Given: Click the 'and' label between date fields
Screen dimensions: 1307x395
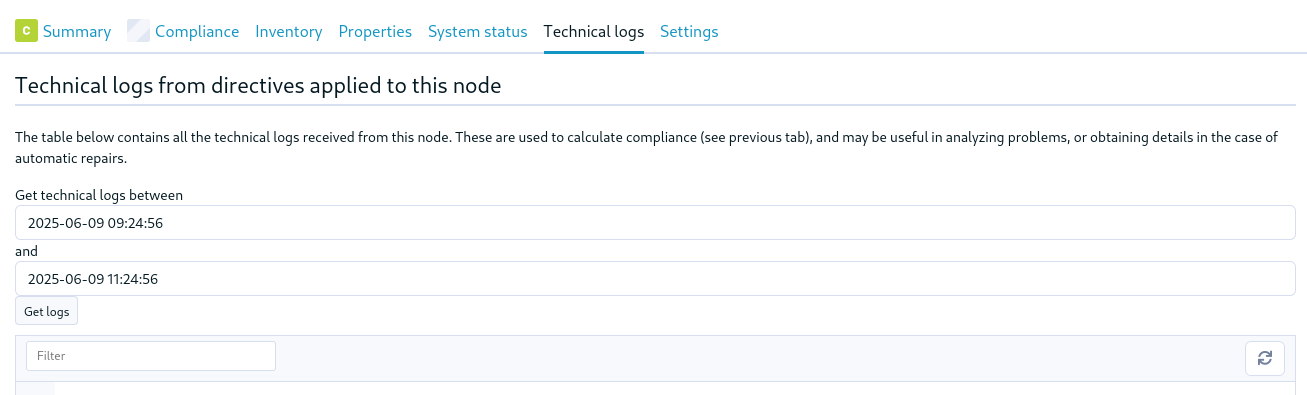Looking at the screenshot, I should 26,251.
